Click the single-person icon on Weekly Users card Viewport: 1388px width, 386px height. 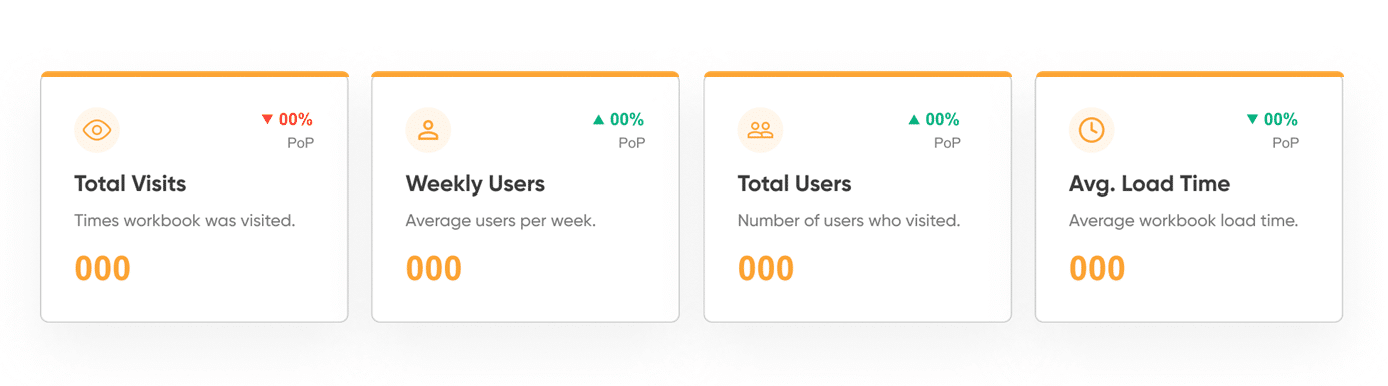(428, 130)
